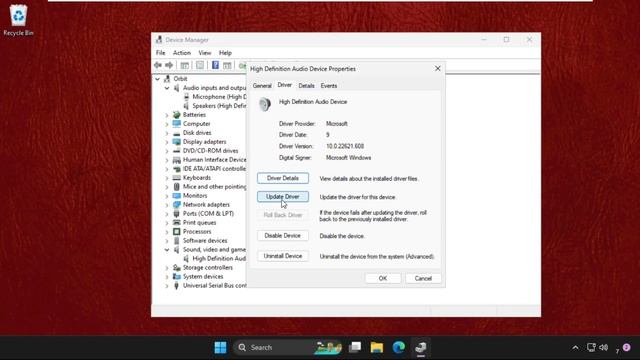
Task: Select the Processors icon in the tree
Action: (176, 231)
